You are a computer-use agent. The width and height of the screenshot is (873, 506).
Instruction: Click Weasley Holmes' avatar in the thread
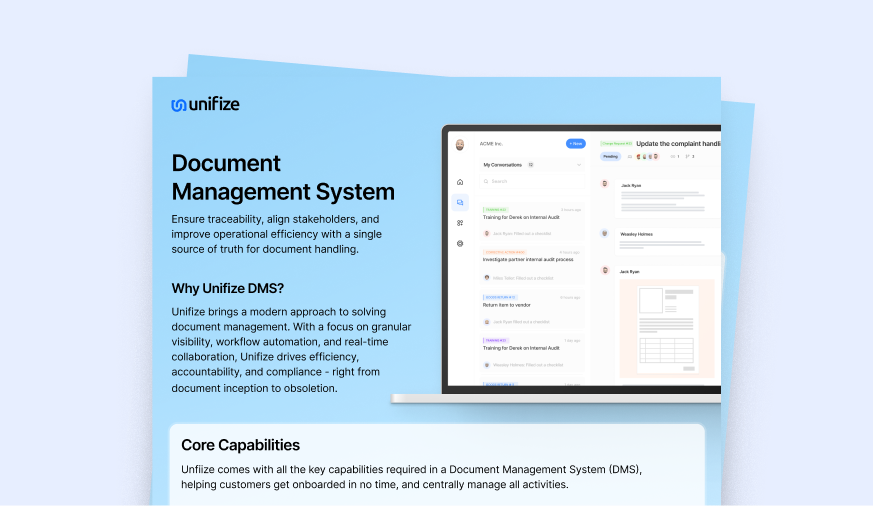pos(605,233)
